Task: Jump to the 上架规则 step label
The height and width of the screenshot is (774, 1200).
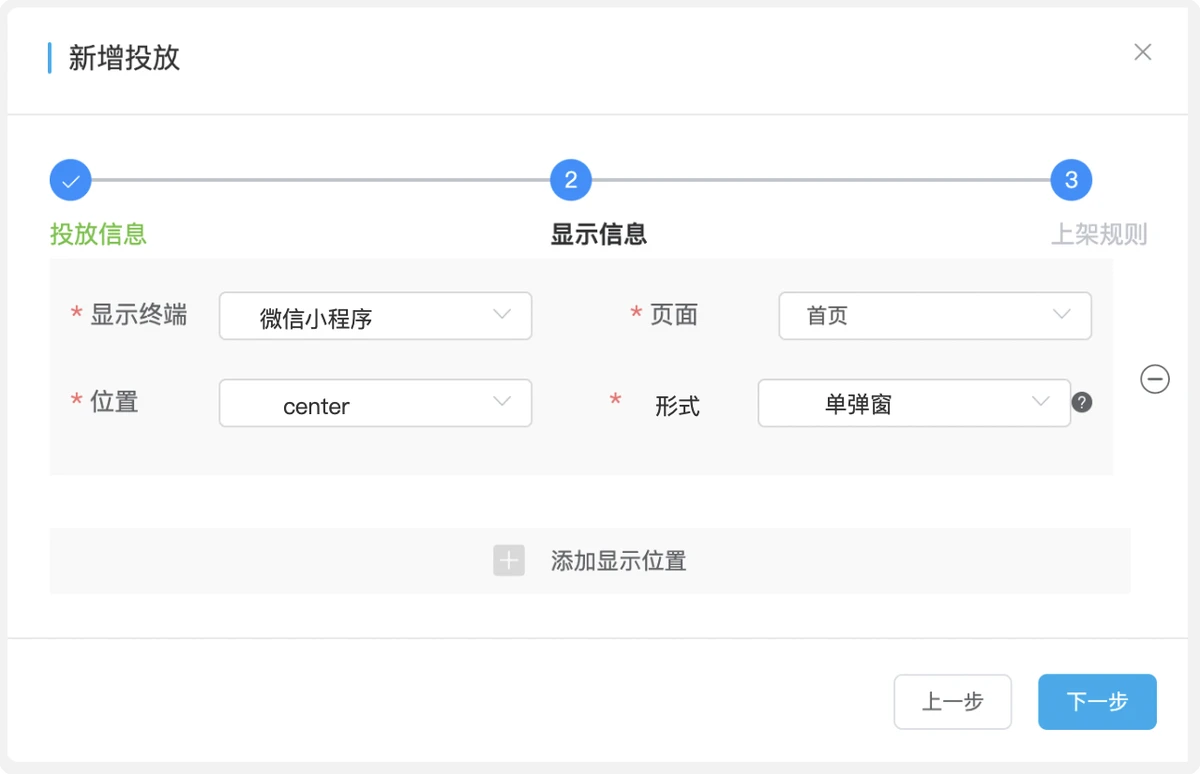Action: 1098,234
